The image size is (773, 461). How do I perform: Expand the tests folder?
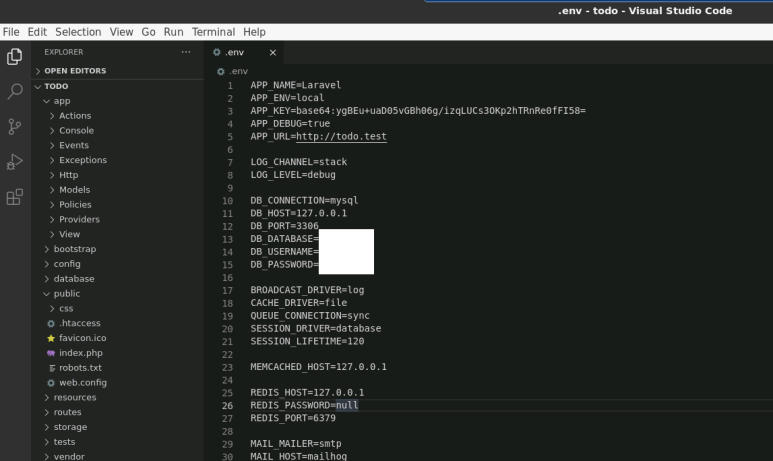click(x=117, y=442)
